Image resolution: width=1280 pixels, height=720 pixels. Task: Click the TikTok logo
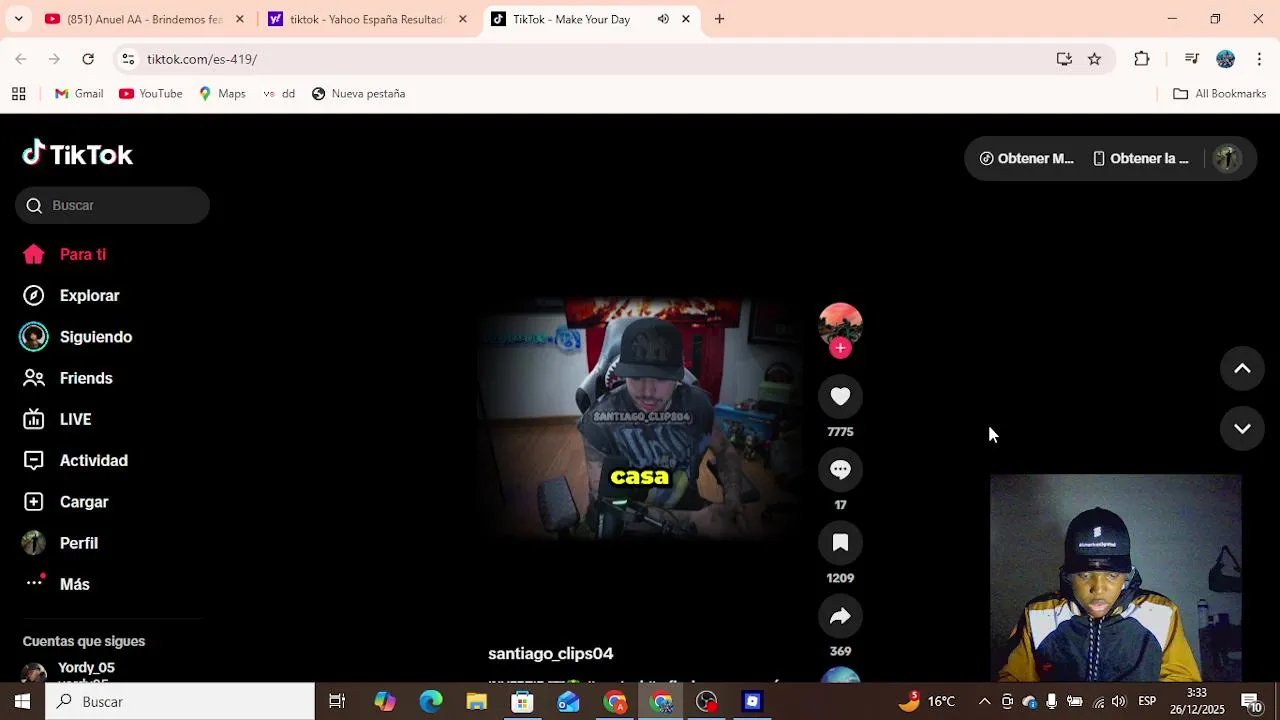coord(77,154)
